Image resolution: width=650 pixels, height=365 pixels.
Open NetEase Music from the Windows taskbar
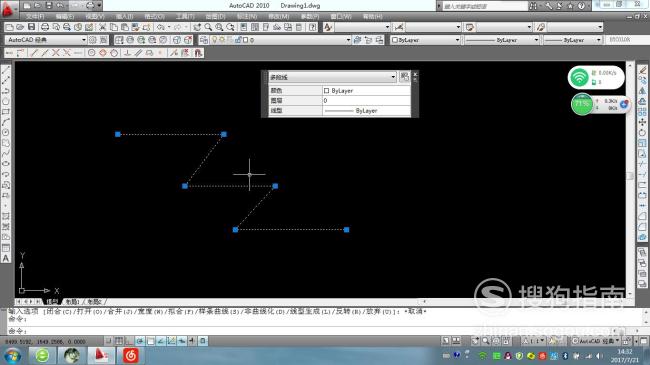[x=131, y=355]
